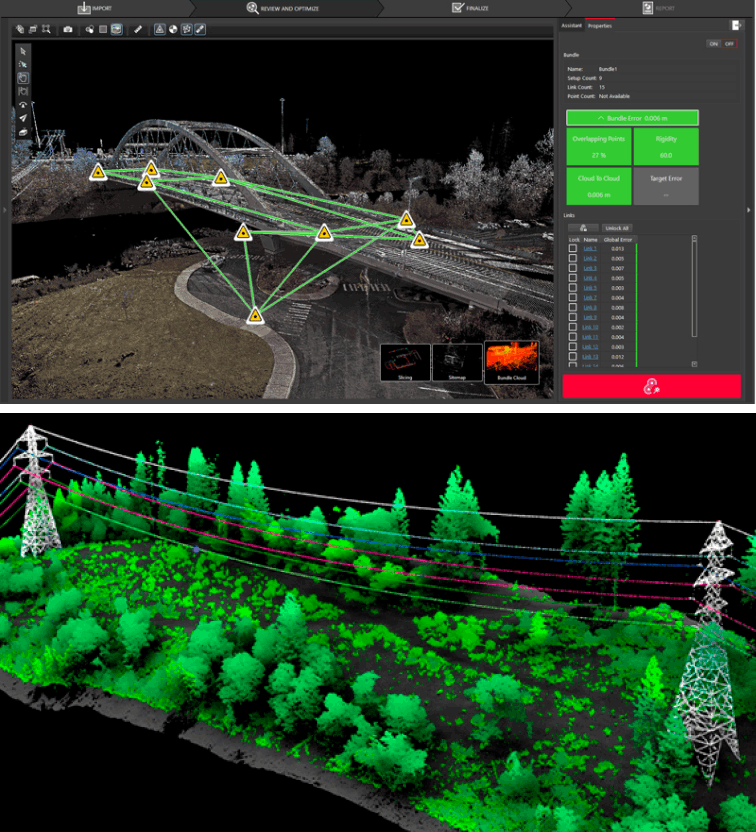This screenshot has width=756, height=832.
Task: Click the Name column header in Links
Action: (590, 240)
